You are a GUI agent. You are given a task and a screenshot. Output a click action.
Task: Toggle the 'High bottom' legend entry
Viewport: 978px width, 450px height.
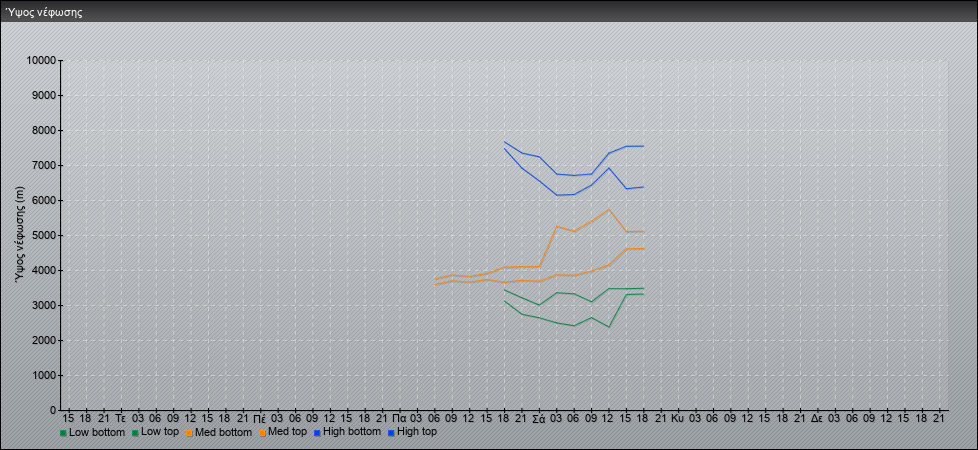coord(347,432)
